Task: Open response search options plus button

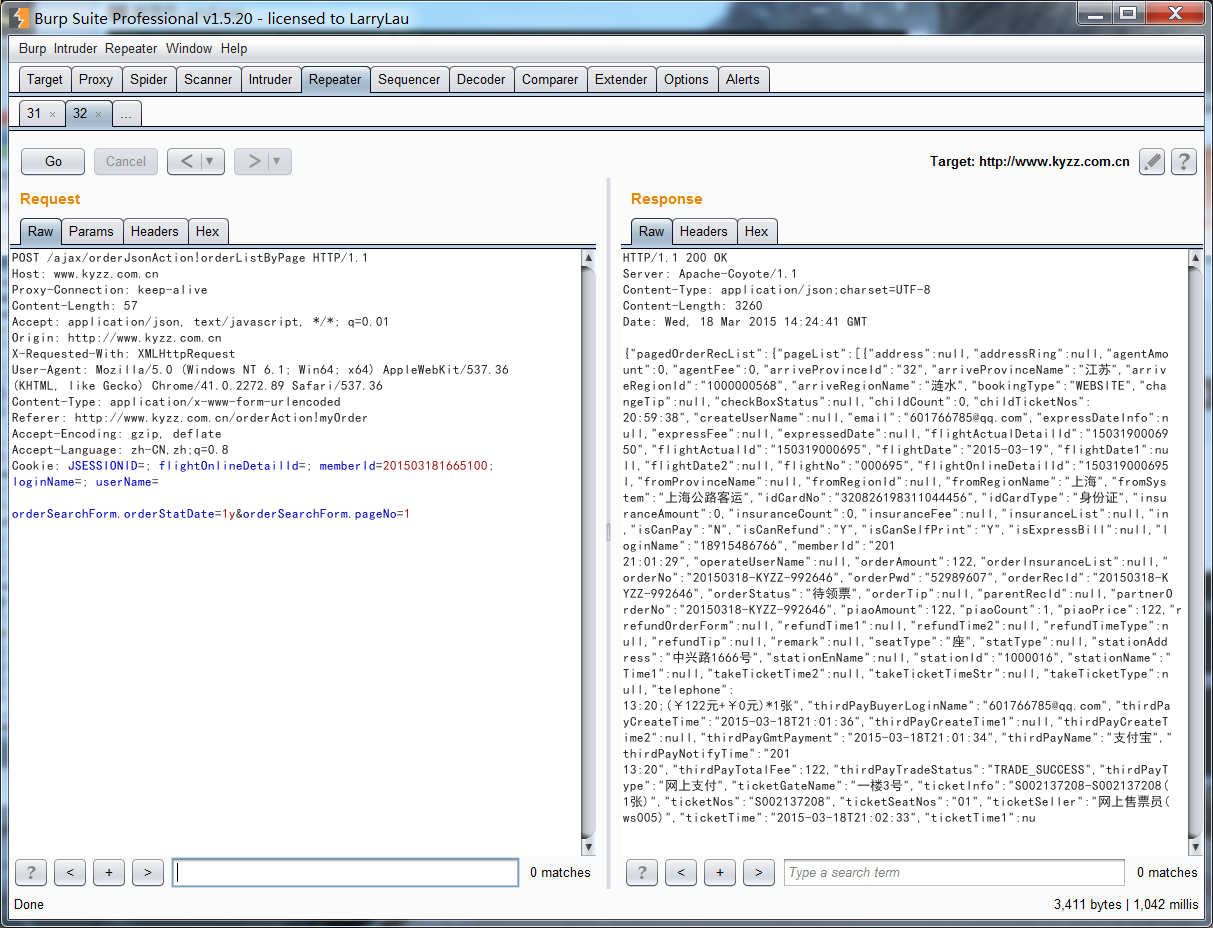Action: 720,873
